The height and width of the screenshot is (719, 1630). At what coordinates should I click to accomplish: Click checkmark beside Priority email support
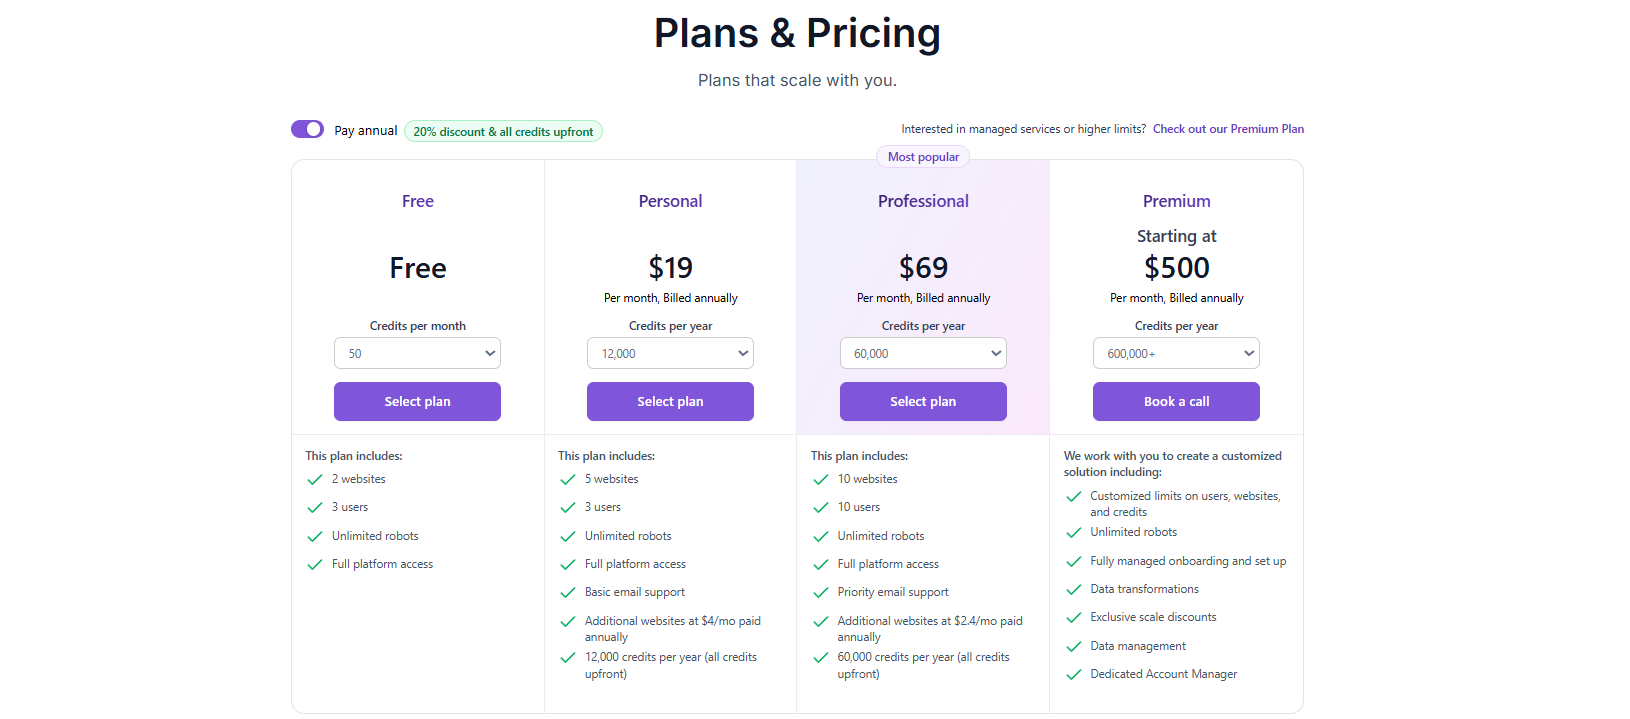point(821,593)
